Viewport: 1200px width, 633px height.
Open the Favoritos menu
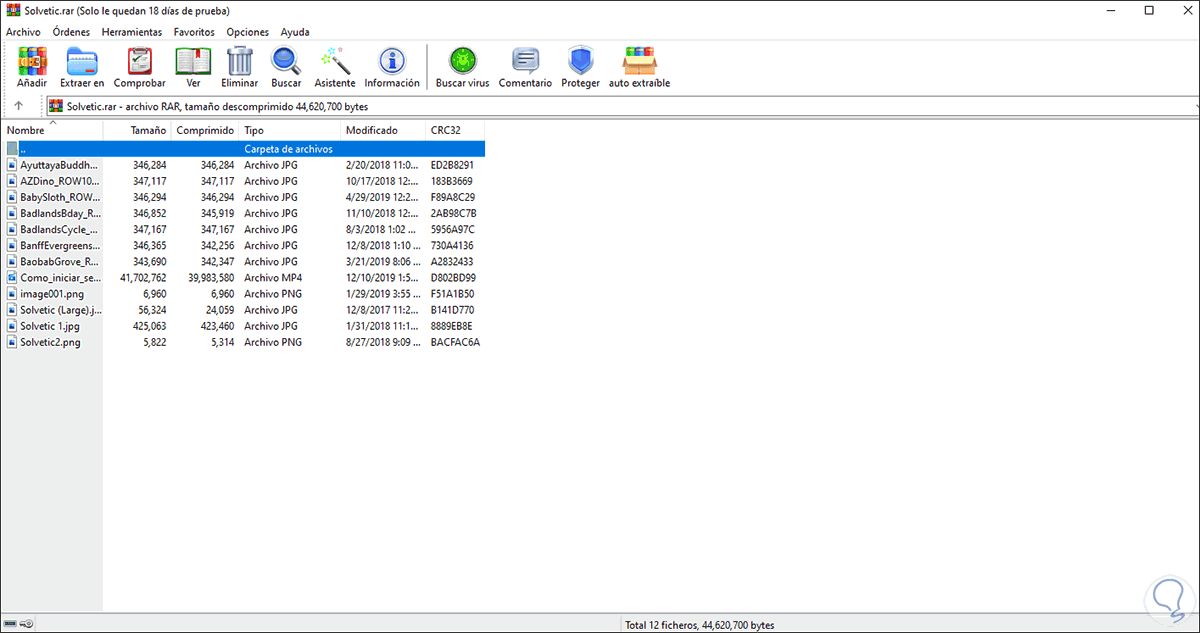(x=194, y=32)
